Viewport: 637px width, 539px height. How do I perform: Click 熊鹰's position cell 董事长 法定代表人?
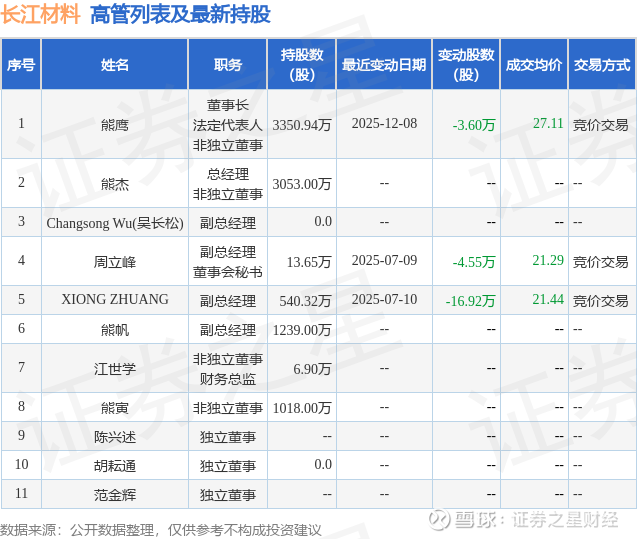coord(228,125)
